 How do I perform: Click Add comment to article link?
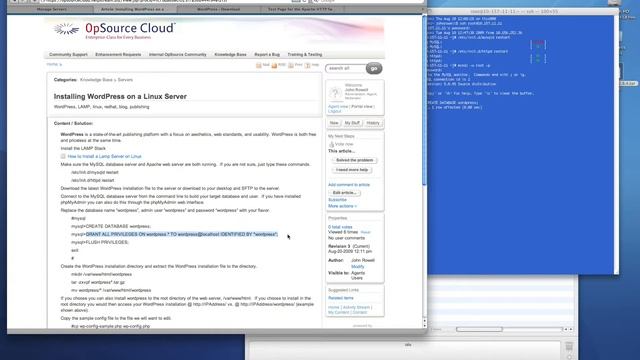tap(349, 185)
